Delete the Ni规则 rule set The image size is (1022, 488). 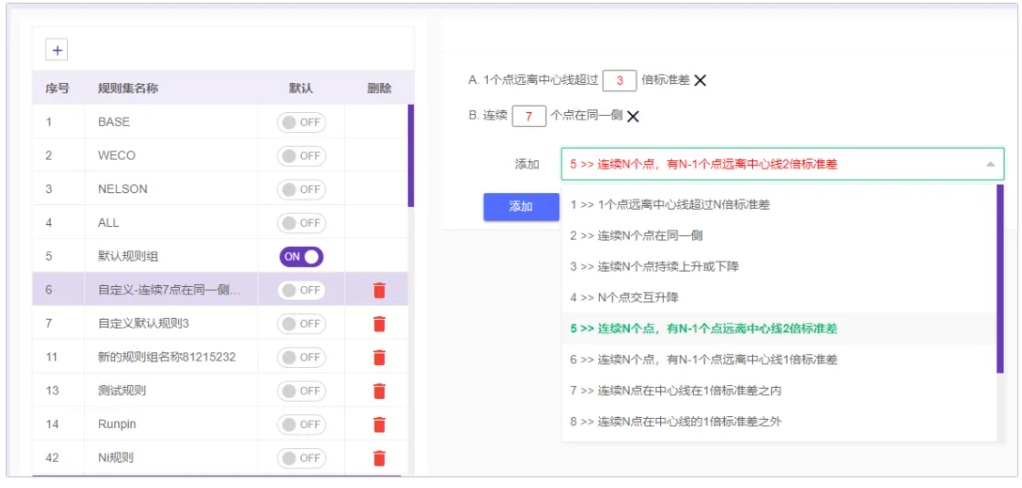pos(379,458)
